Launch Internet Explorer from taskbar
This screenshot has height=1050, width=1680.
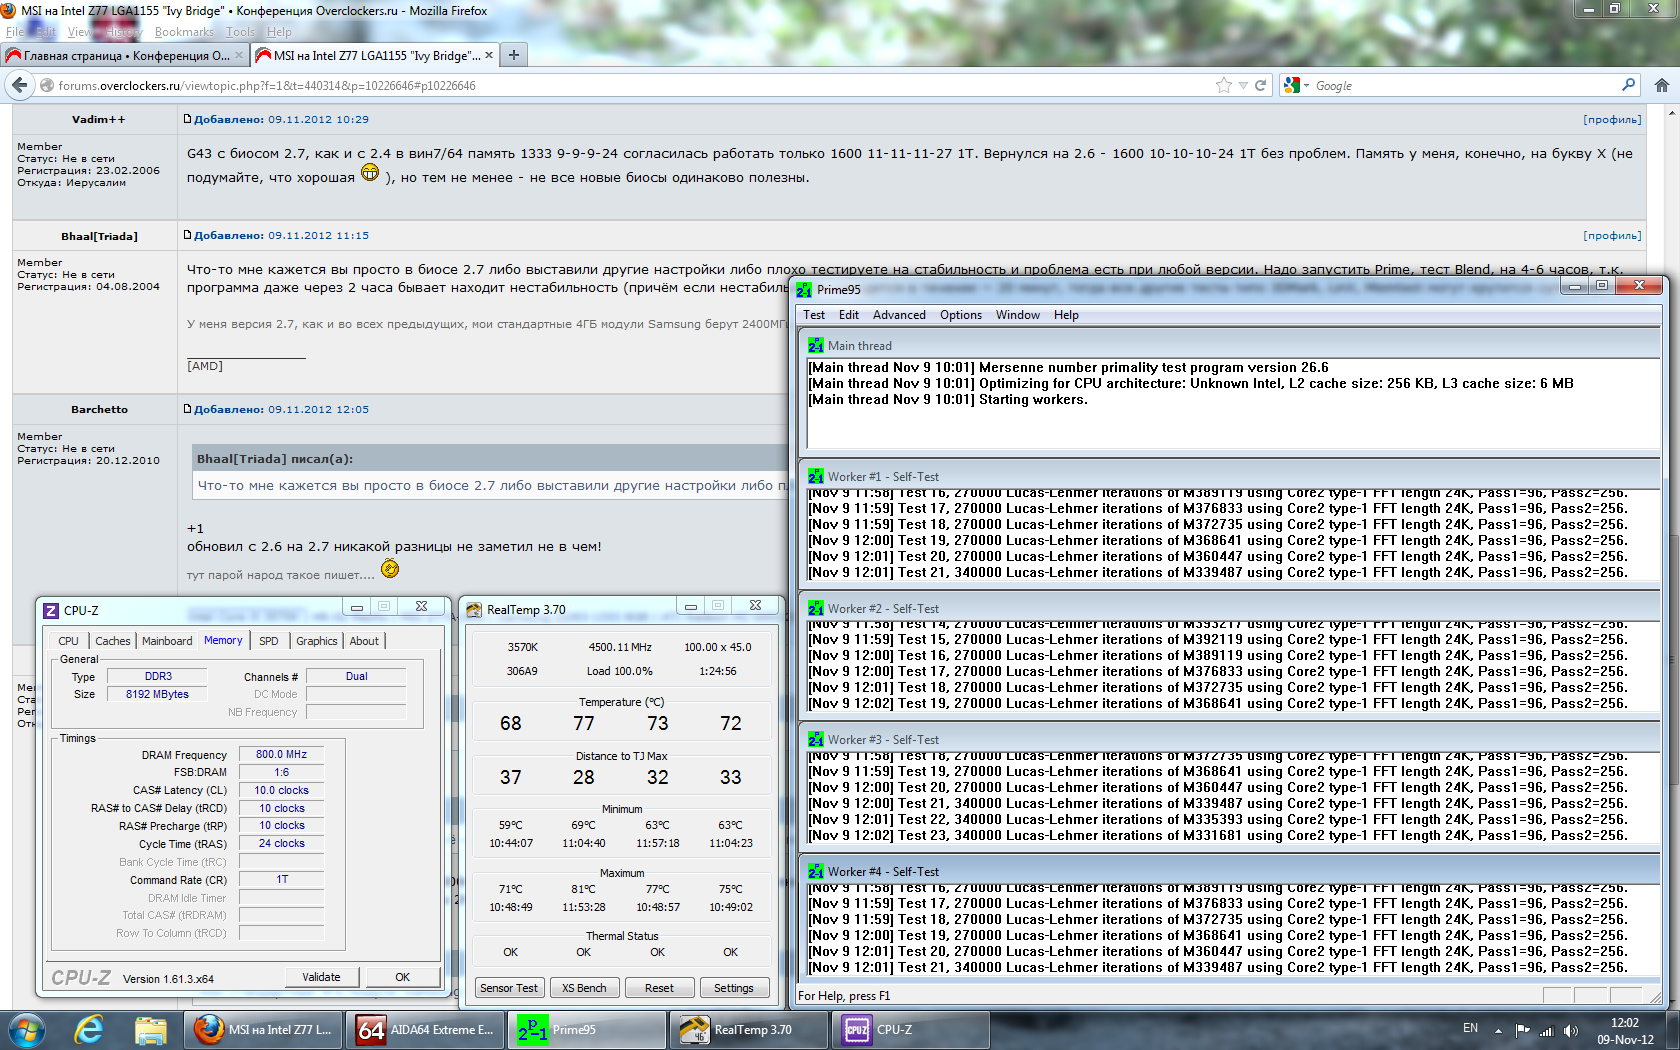pyautogui.click(x=89, y=1030)
